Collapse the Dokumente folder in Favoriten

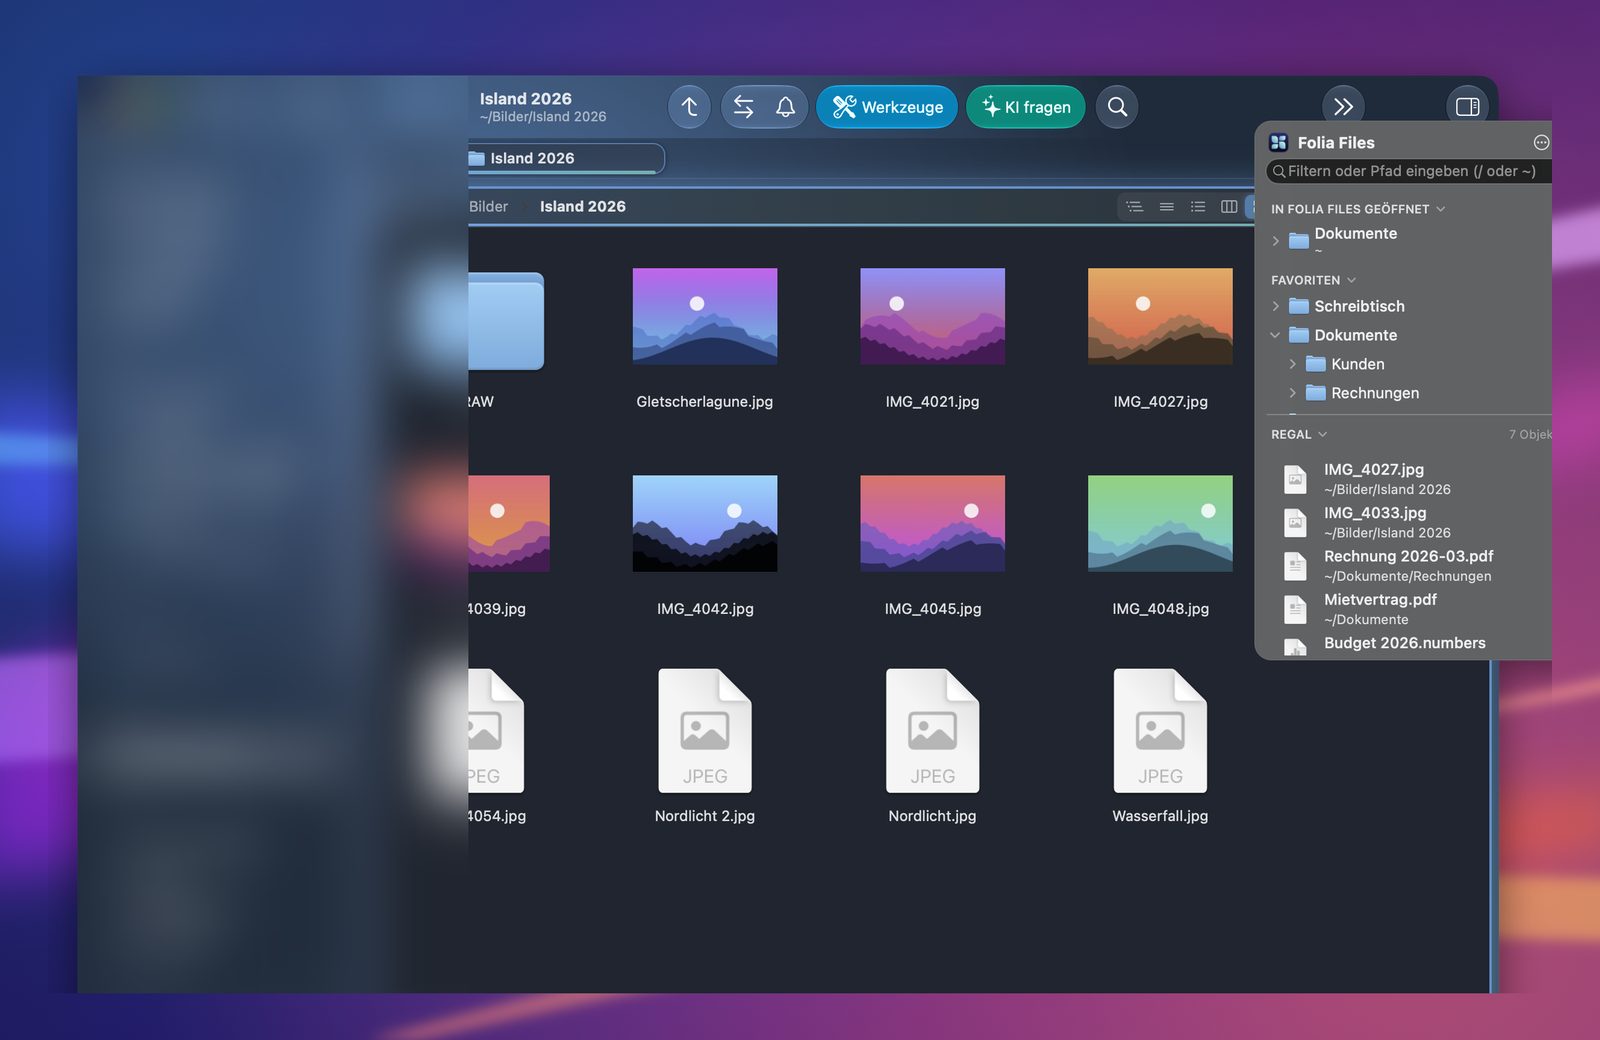[1276, 335]
